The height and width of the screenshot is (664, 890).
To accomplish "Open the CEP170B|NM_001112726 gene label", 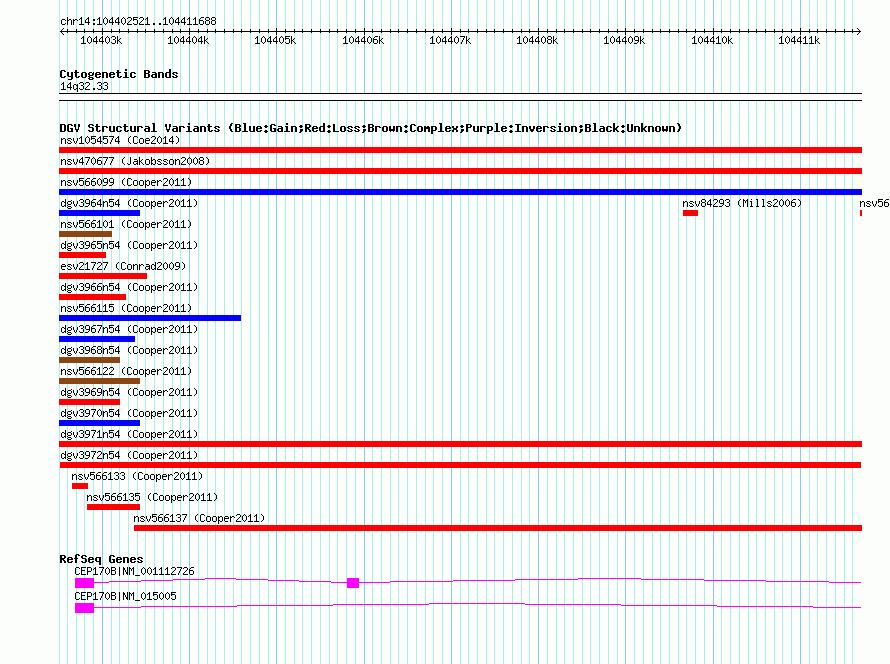I will tap(134, 571).
